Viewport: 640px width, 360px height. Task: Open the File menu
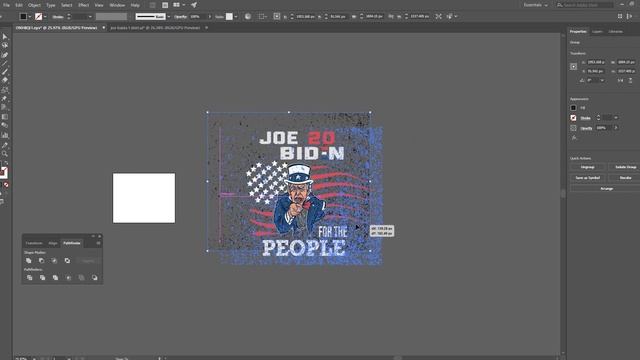tap(6, 5)
